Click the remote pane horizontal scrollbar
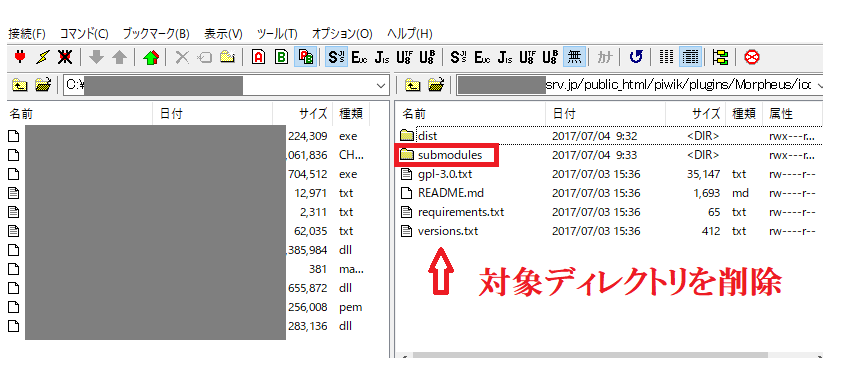 click(590, 355)
